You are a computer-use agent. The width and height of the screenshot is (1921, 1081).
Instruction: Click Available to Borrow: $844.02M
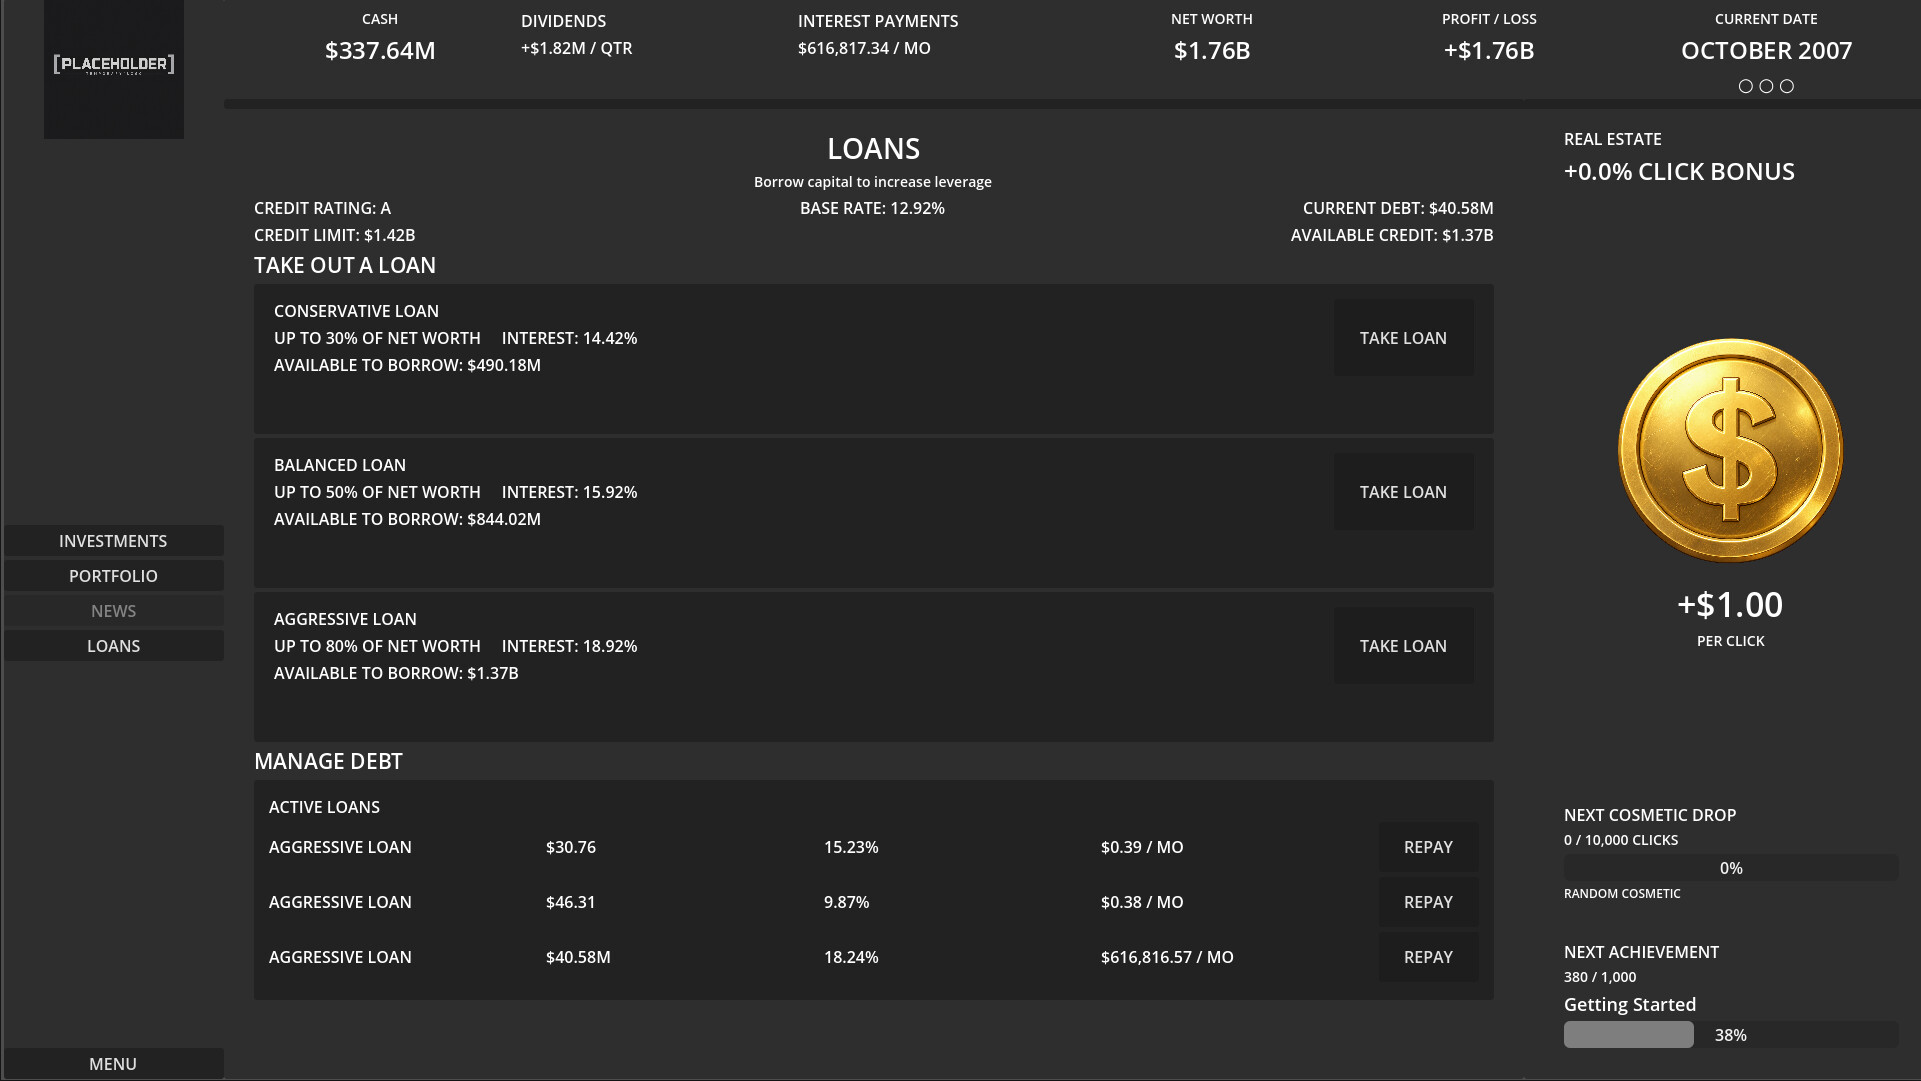click(407, 519)
